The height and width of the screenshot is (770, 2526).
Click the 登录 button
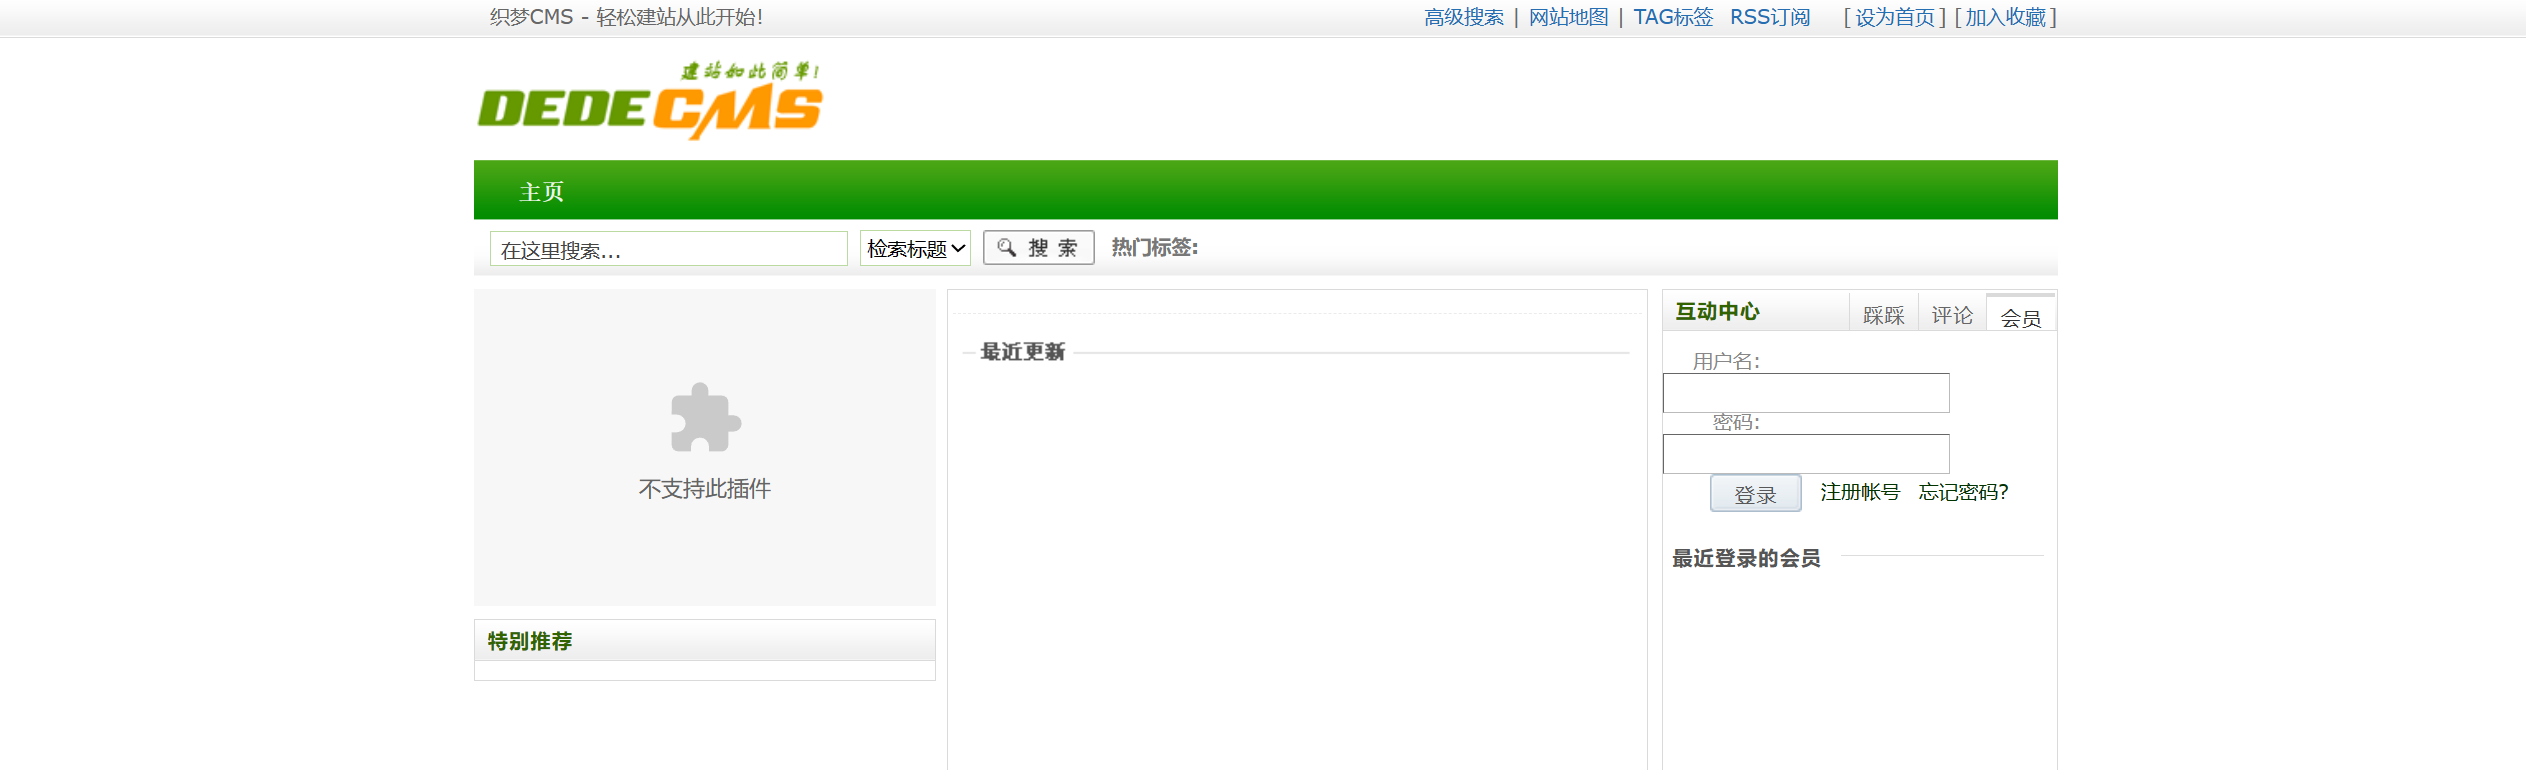coord(1755,493)
